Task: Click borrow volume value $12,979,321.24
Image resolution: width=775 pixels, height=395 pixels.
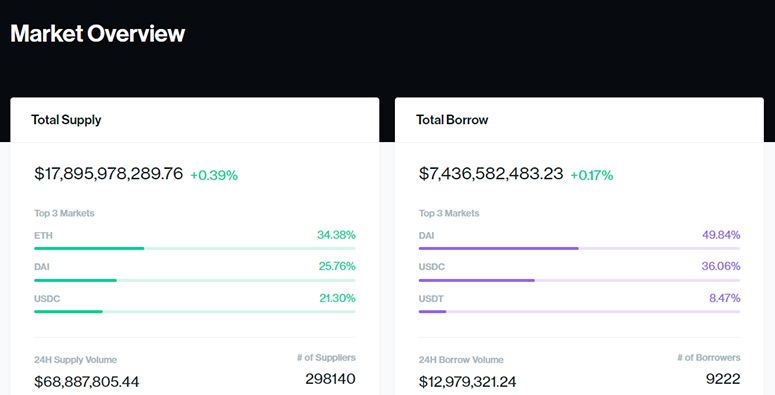Action: point(468,382)
